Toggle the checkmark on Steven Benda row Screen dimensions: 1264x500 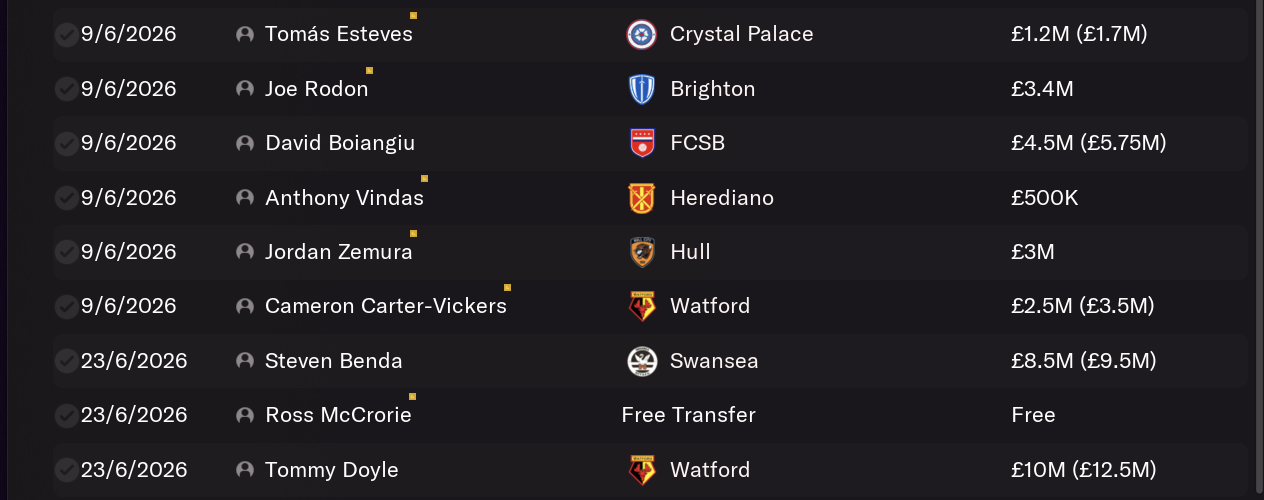click(66, 361)
